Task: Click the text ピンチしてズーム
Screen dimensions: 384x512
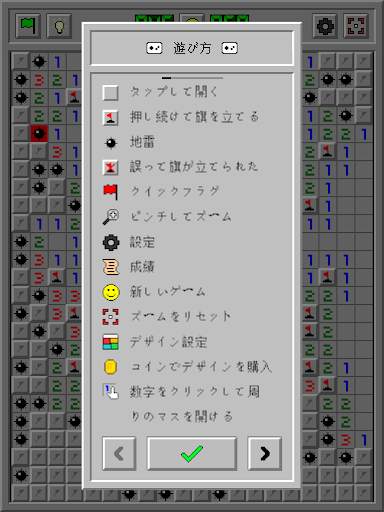Action: pyautogui.click(x=181, y=217)
